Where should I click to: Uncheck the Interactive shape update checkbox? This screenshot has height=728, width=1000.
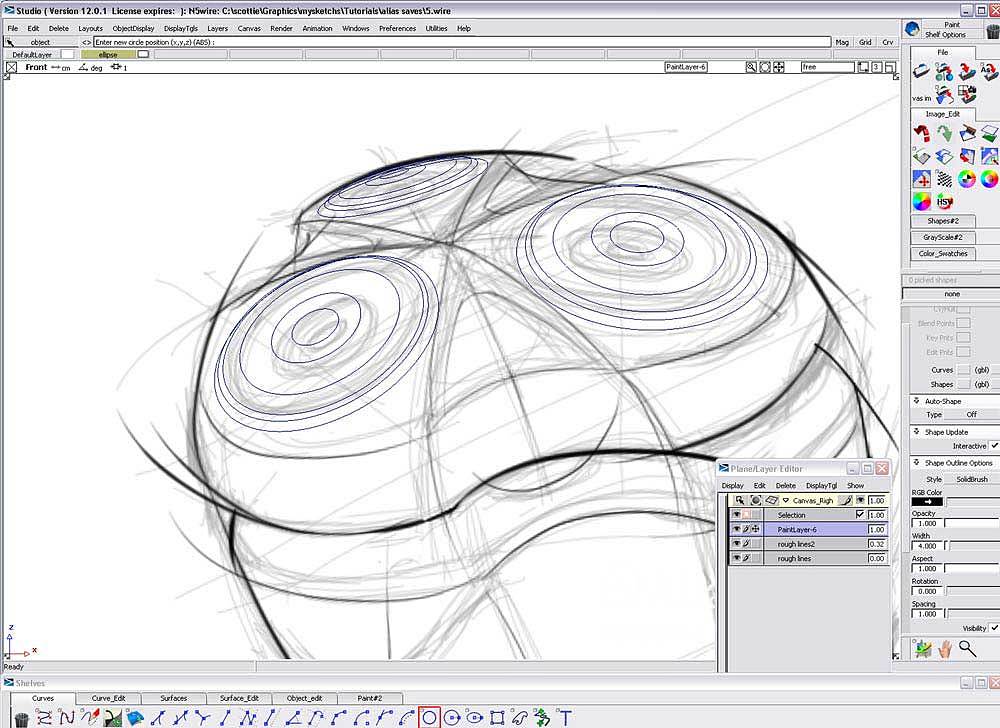coord(994,446)
